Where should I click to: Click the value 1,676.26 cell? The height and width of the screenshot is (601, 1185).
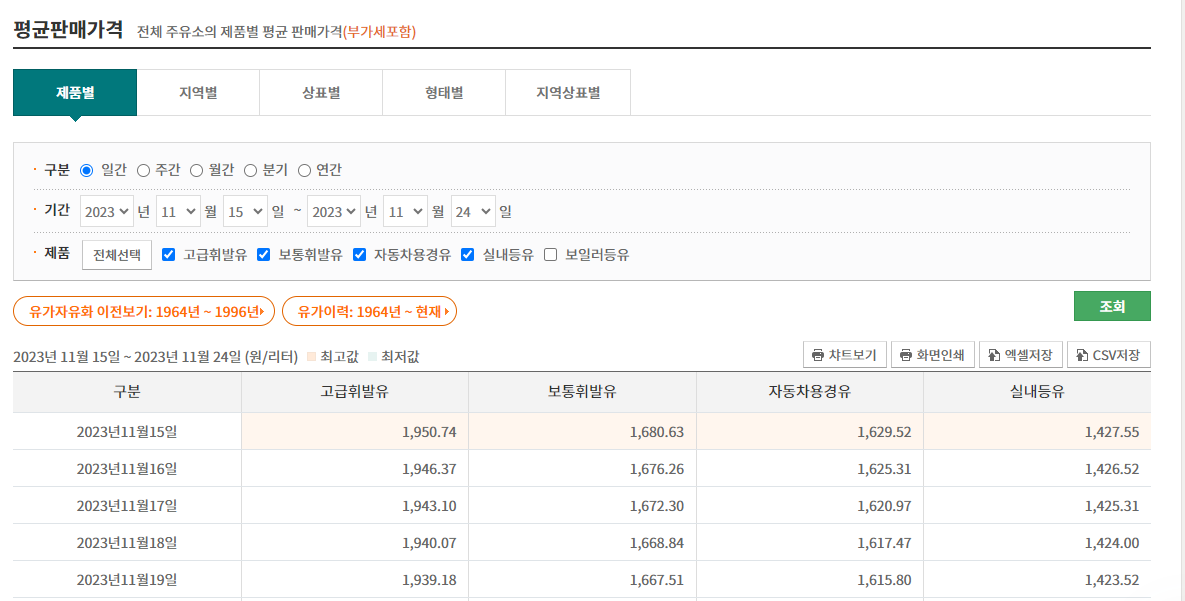[x=583, y=469]
